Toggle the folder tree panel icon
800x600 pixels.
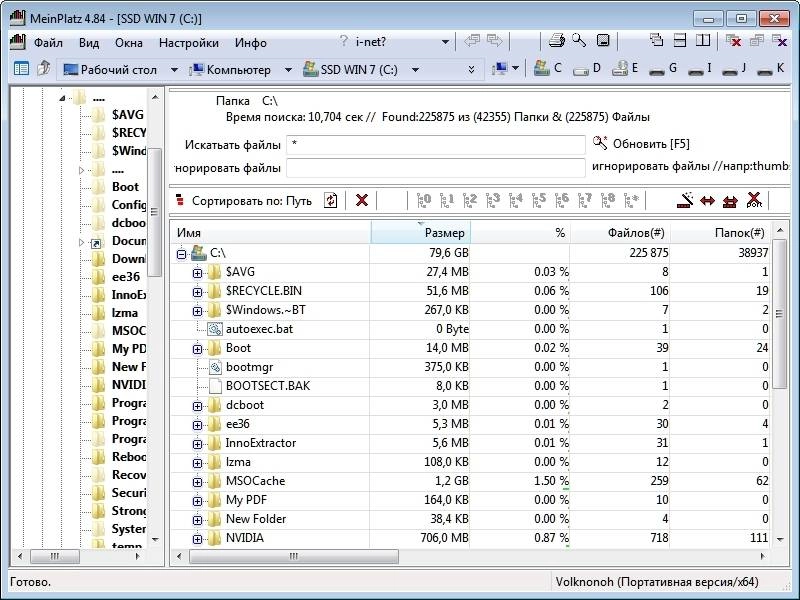[x=21, y=68]
